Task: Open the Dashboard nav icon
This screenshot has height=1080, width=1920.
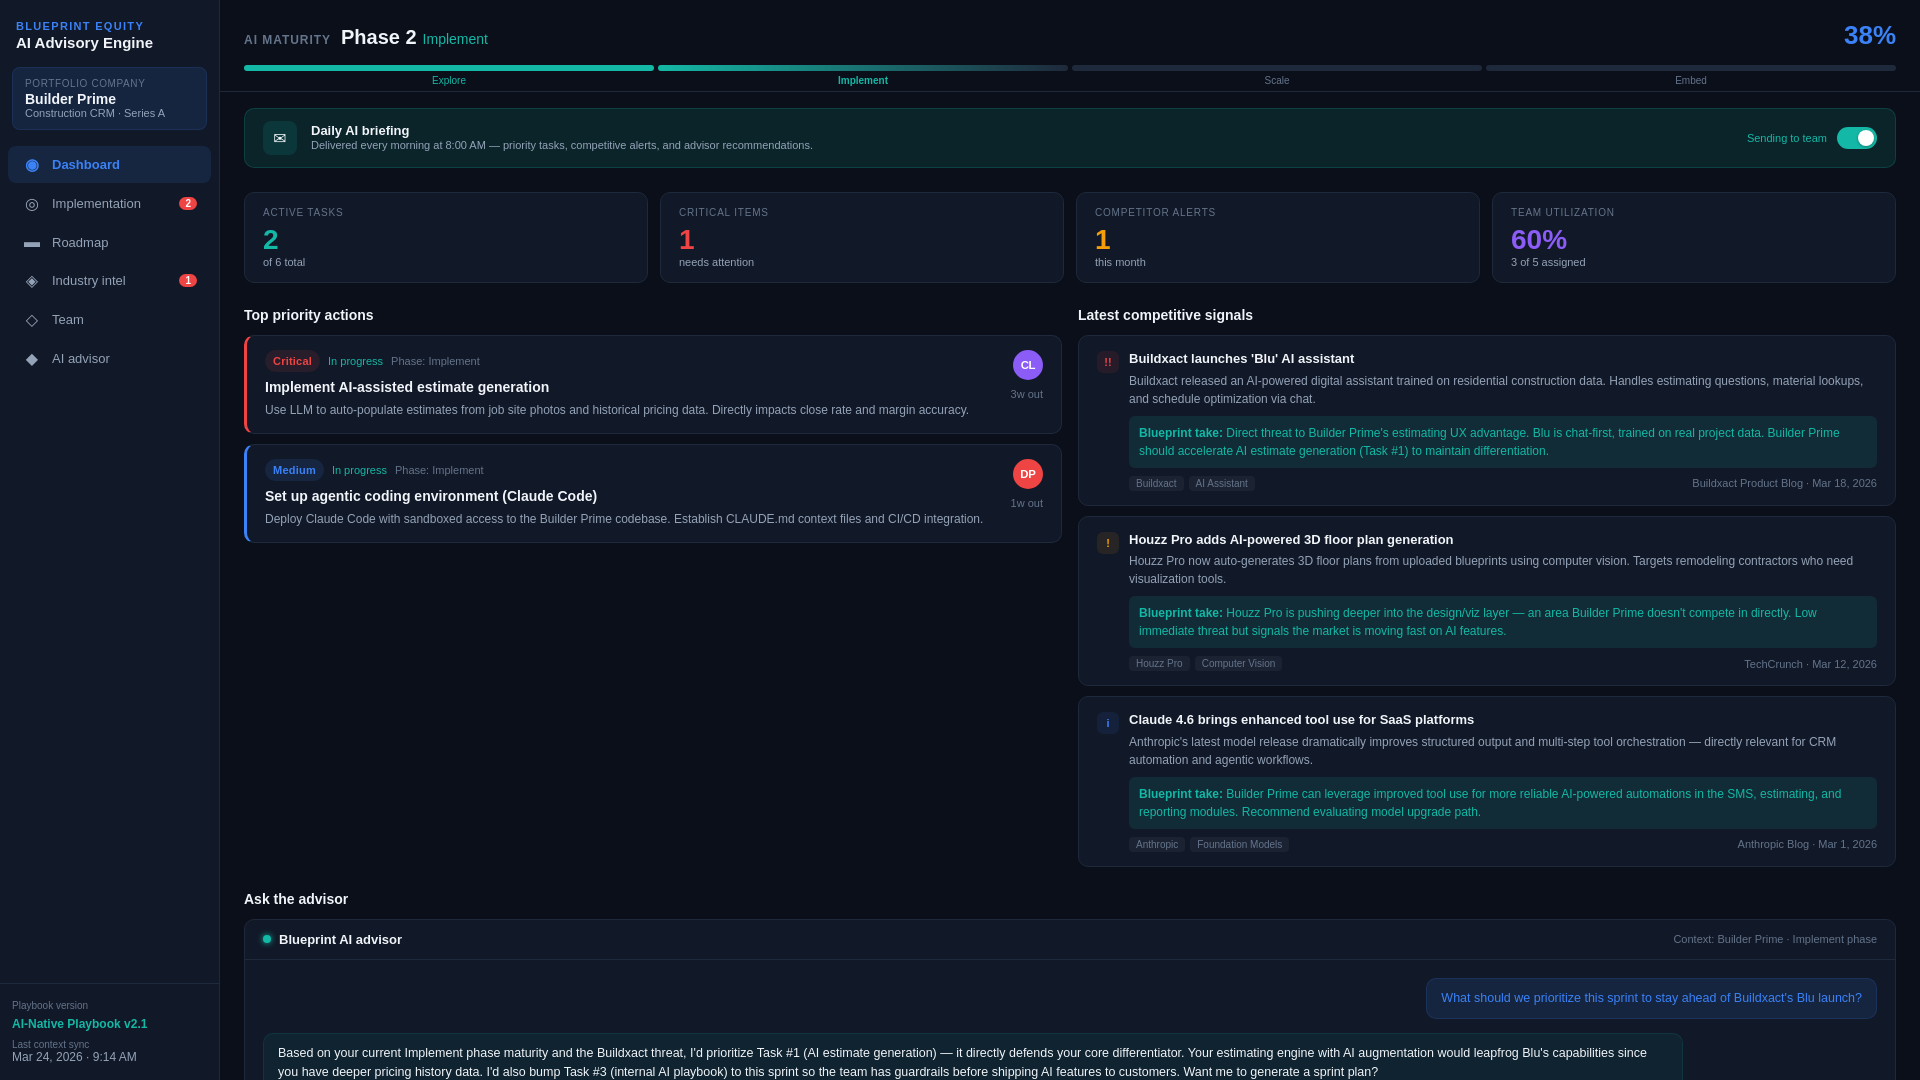Action: tap(32, 165)
